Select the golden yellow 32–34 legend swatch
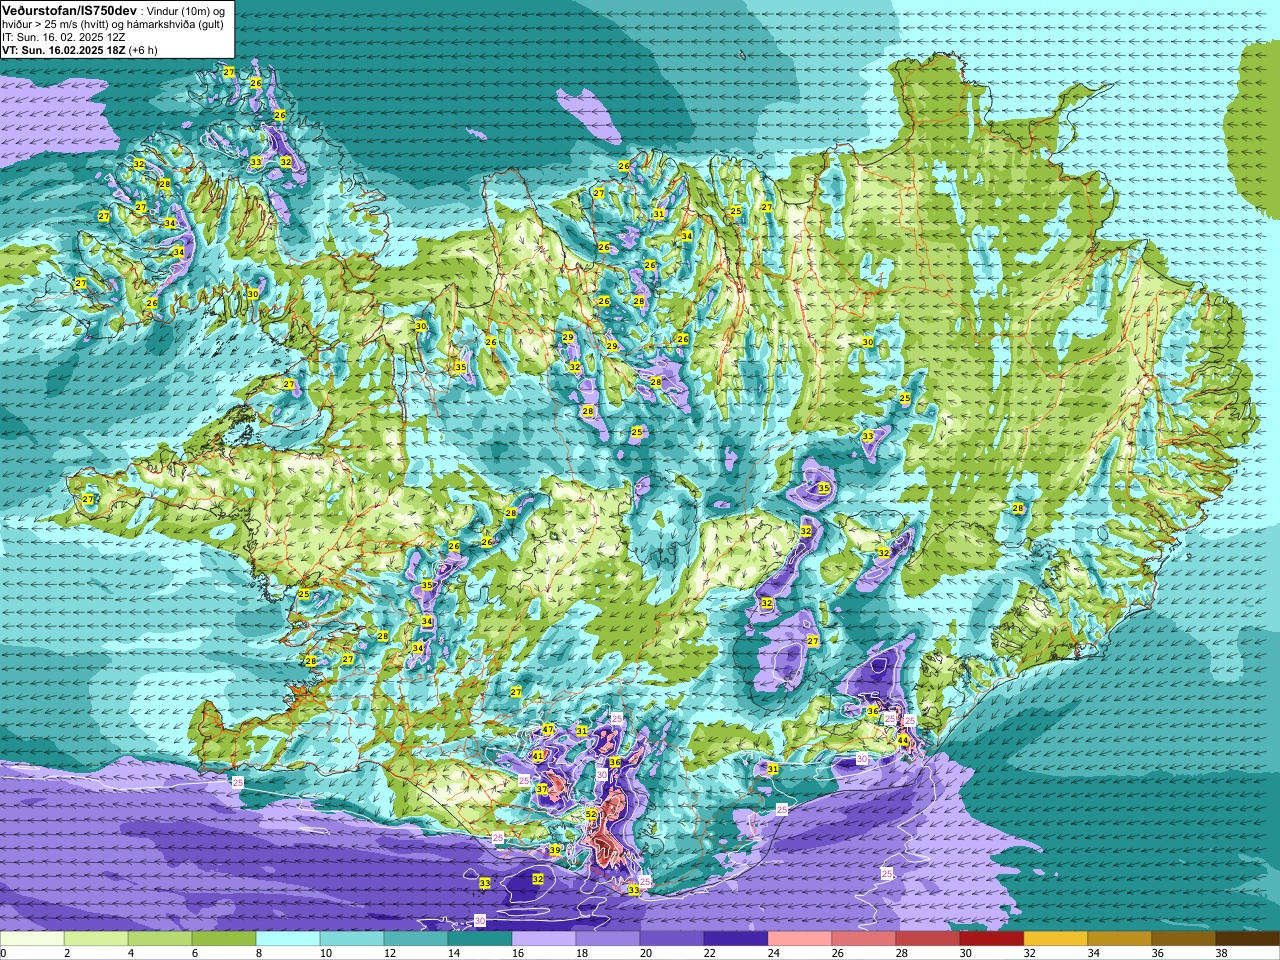Image resolution: width=1280 pixels, height=960 pixels. coord(1056,939)
